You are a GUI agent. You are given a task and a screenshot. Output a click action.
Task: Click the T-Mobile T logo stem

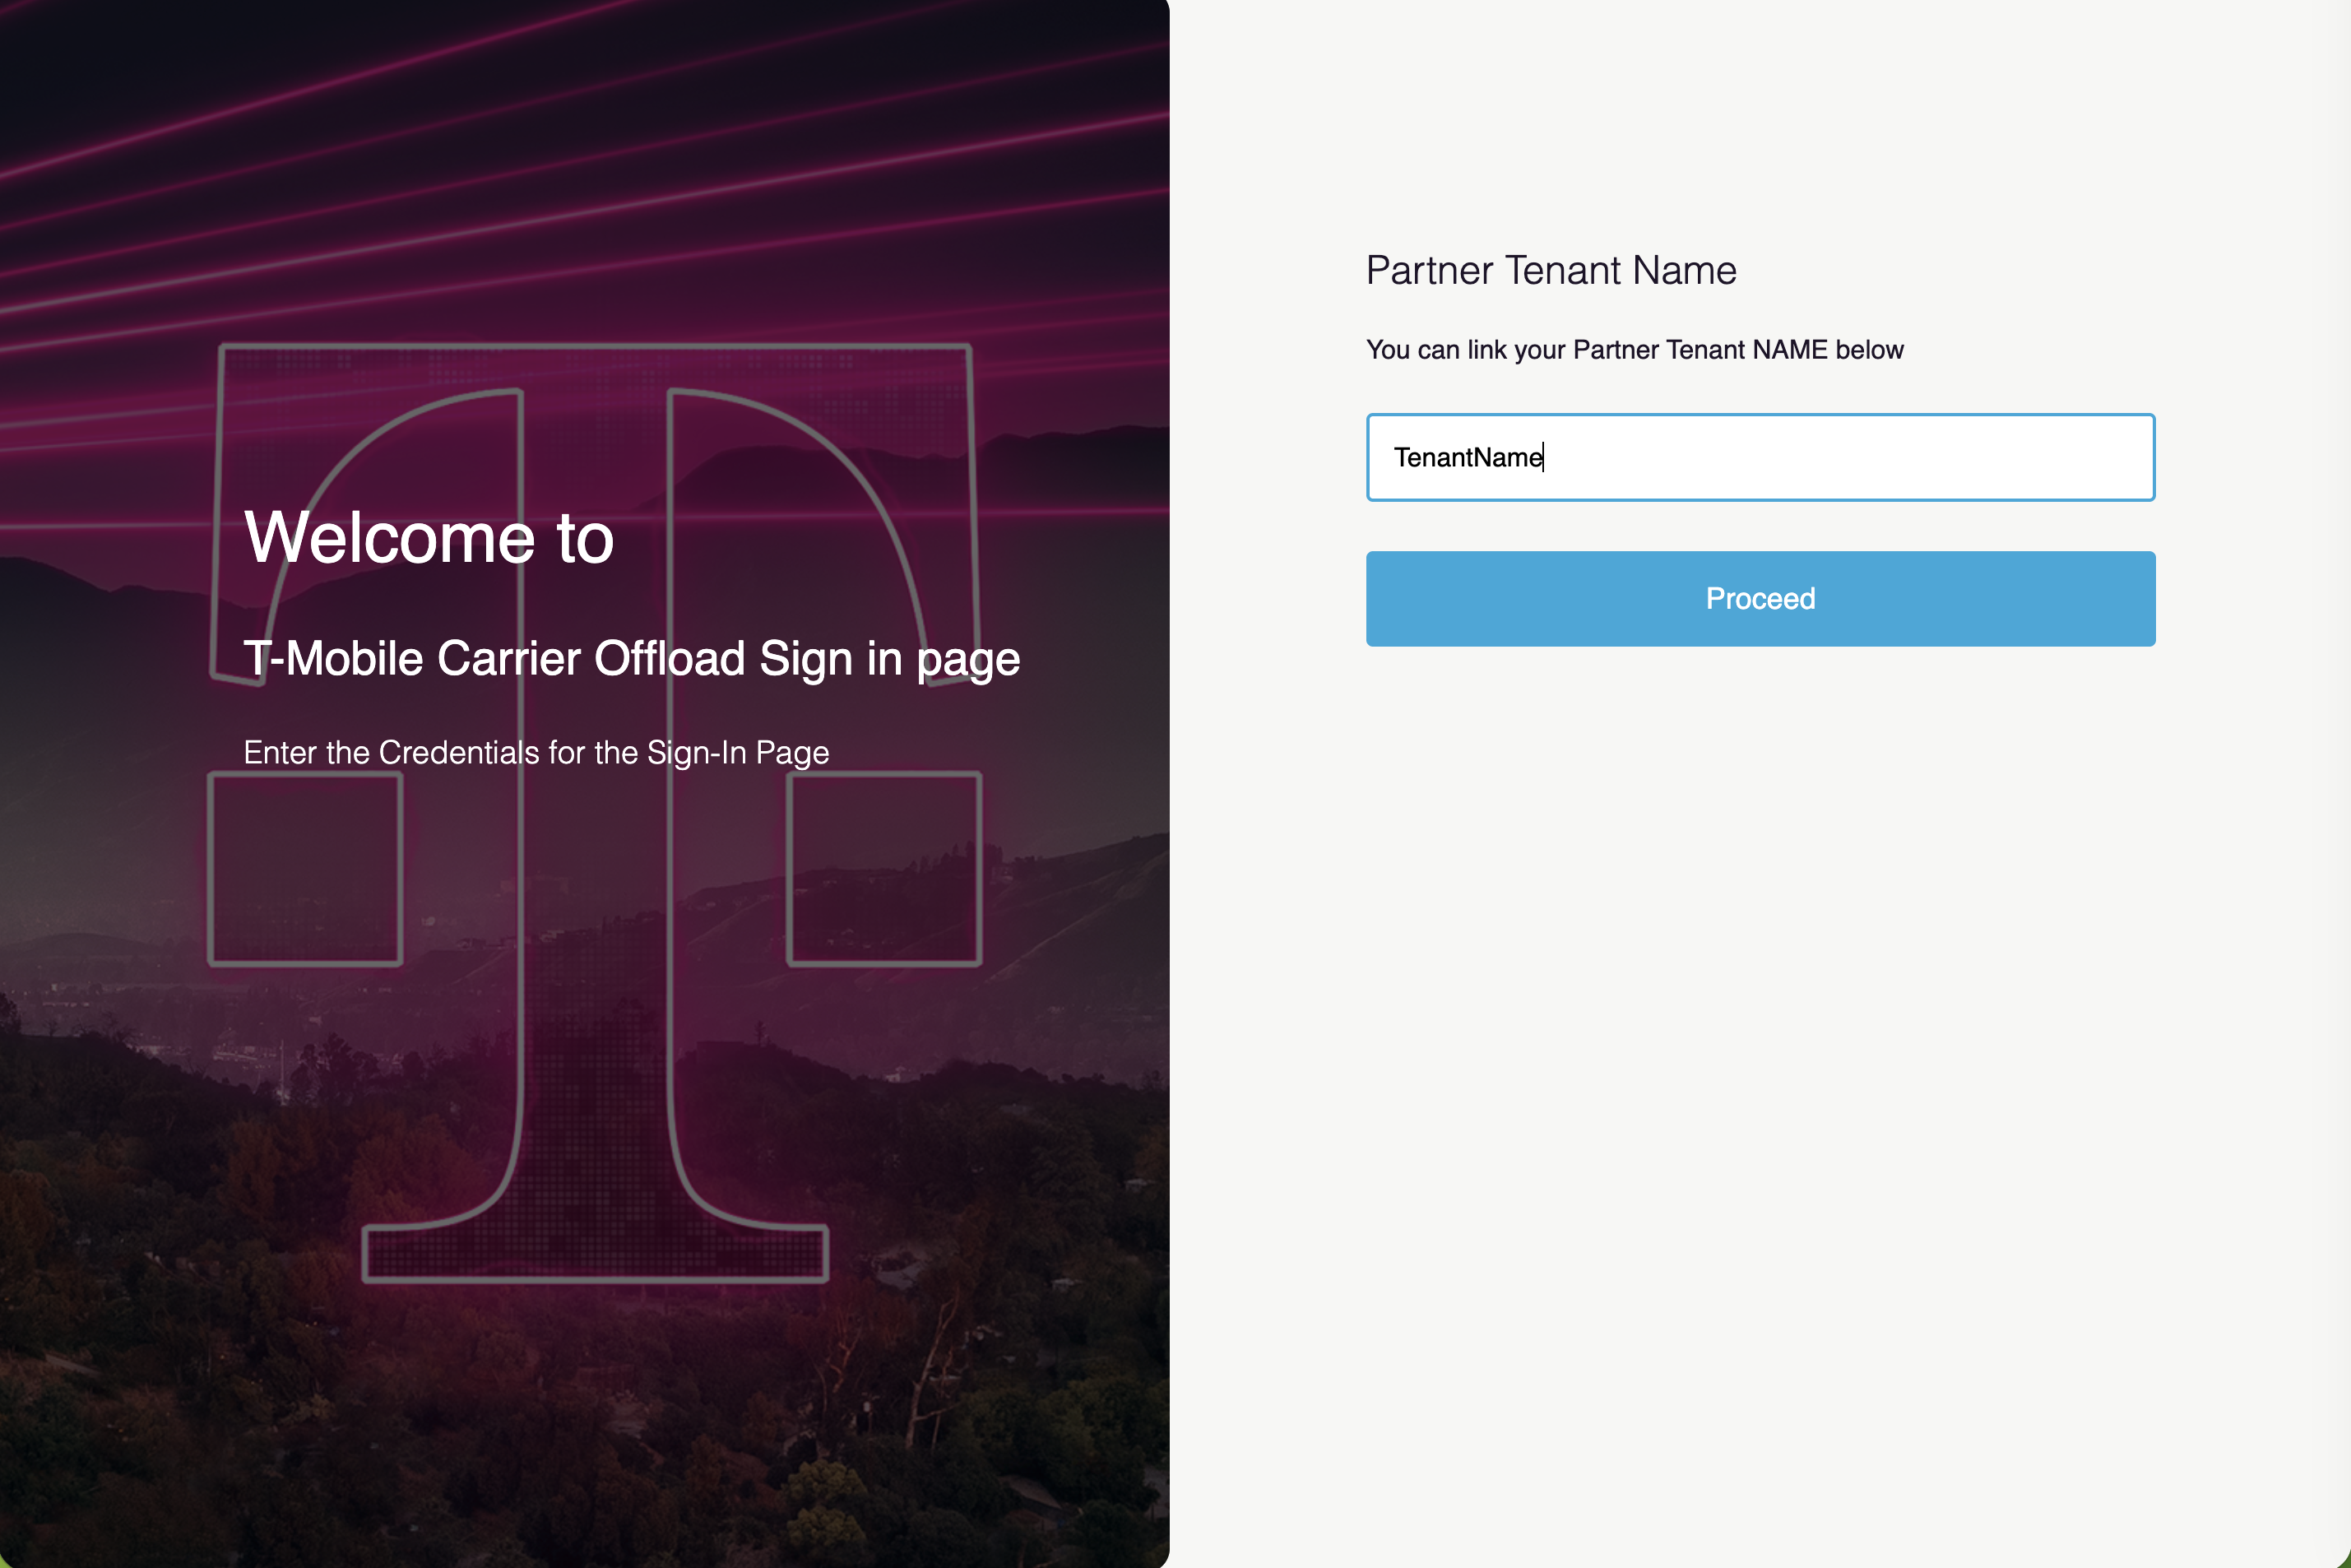[595, 900]
